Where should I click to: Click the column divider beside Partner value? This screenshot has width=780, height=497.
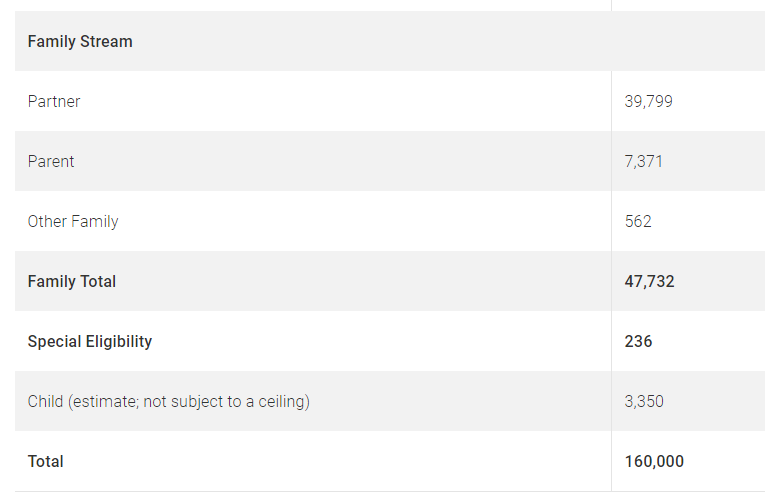point(611,102)
